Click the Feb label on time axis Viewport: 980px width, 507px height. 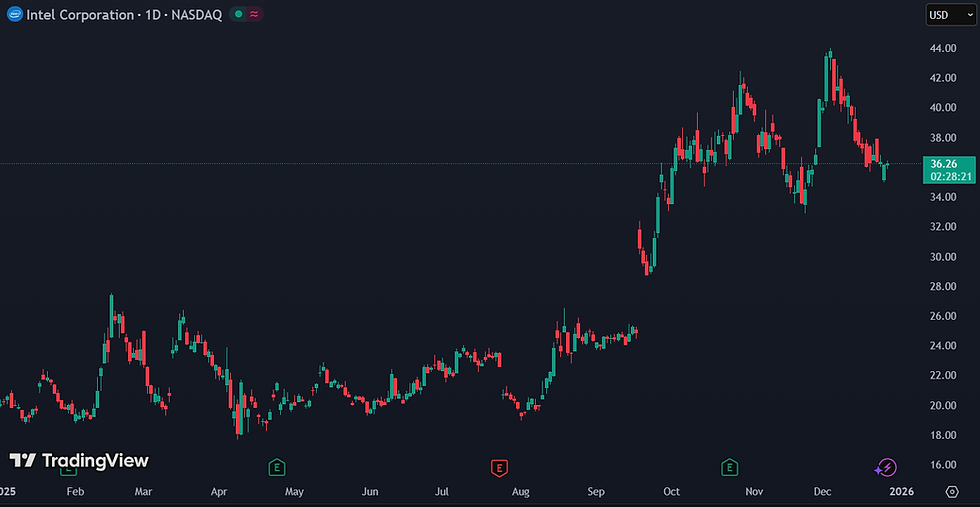tap(75, 492)
